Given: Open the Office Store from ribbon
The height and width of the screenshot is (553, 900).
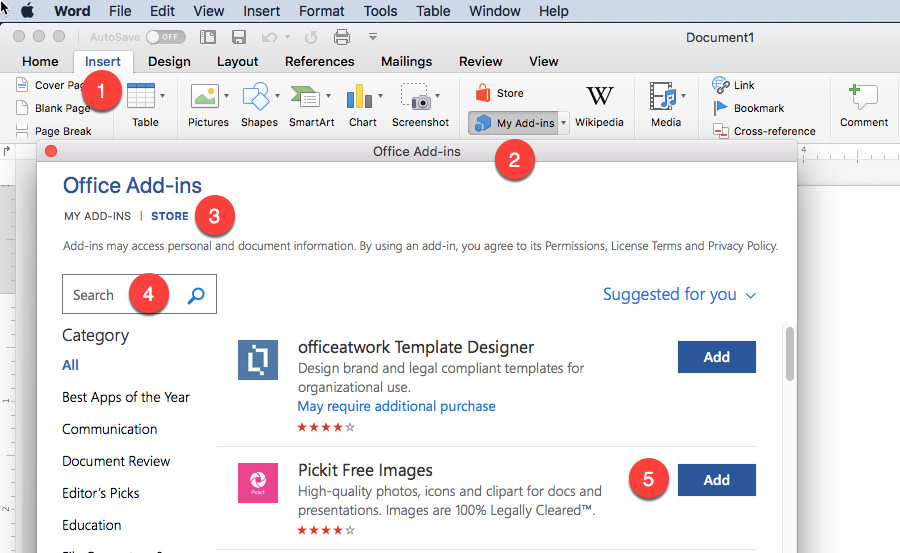Looking at the screenshot, I should point(499,93).
